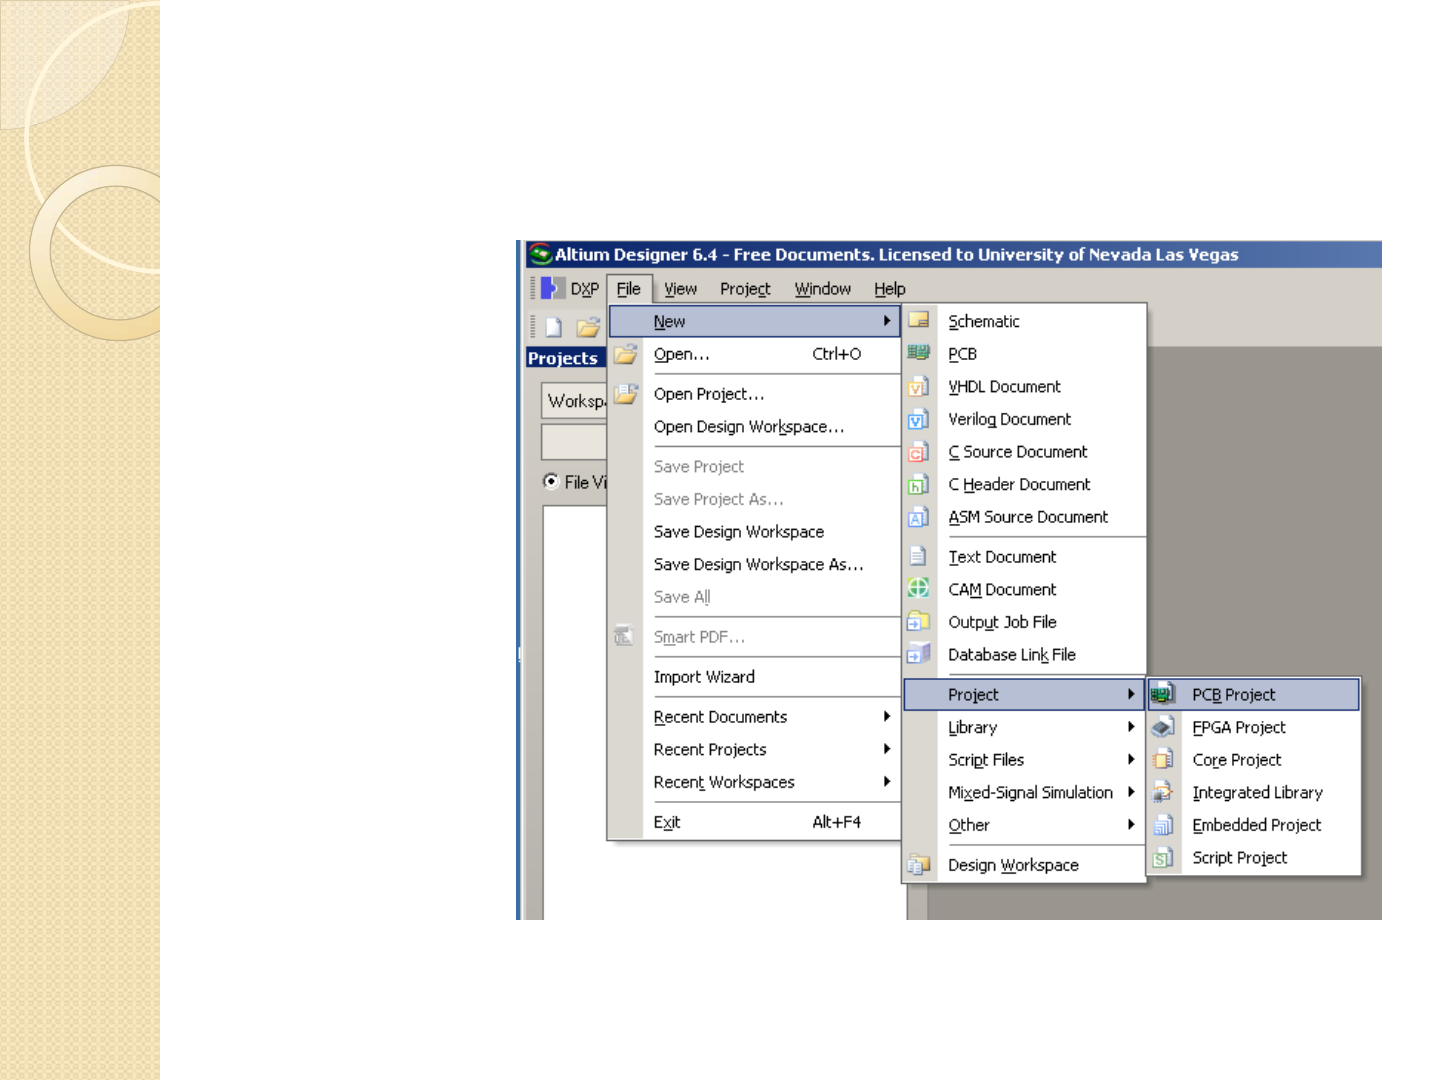
Task: Click the CAM Document icon
Action: (918, 589)
